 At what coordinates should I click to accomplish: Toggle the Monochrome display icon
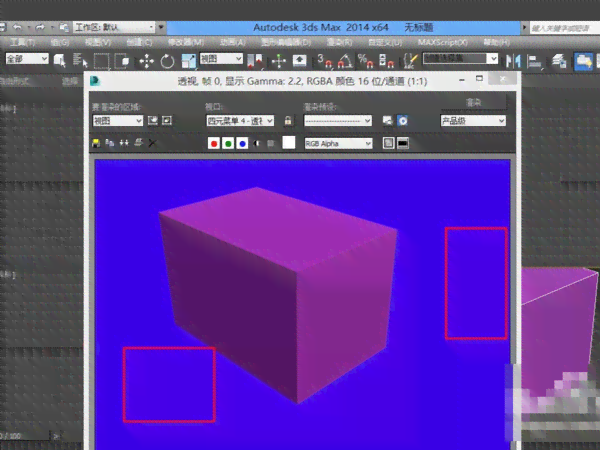(271, 143)
